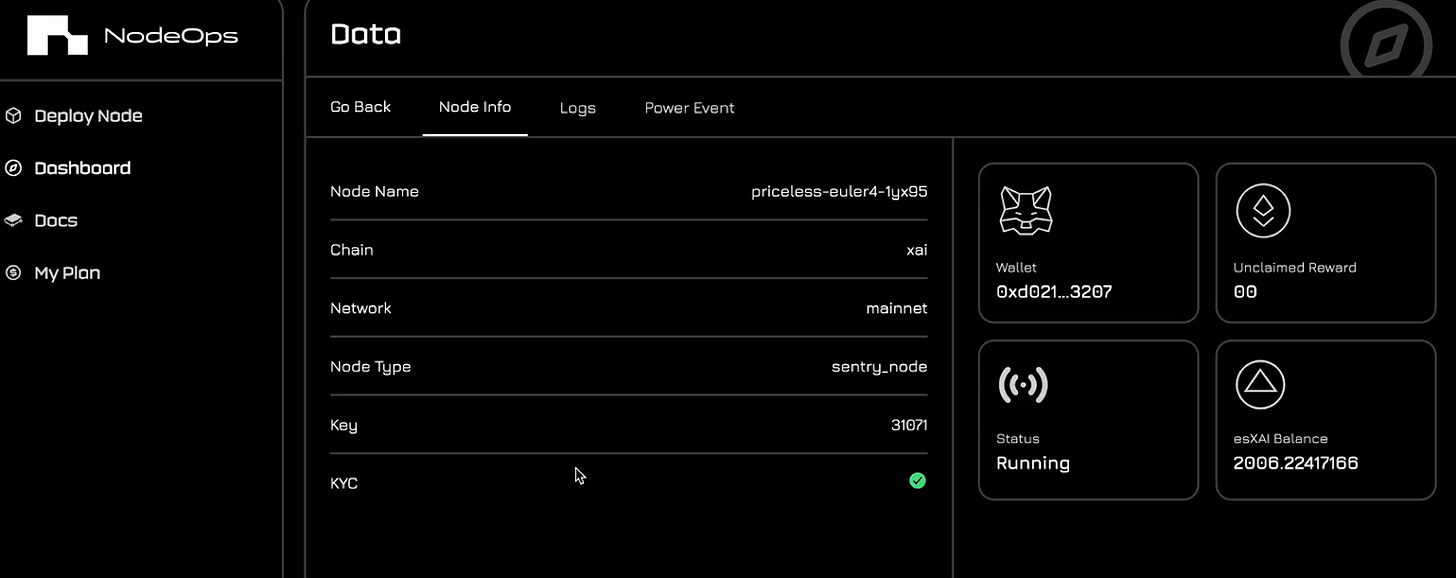Click the unclaimed reward value 00
The width and height of the screenshot is (1456, 578).
[x=1245, y=292]
